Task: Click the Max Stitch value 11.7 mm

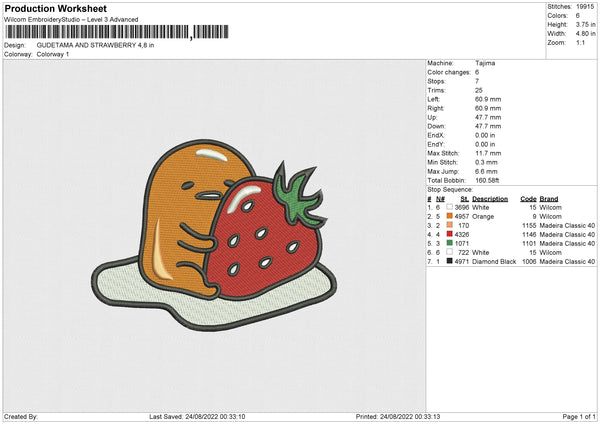Action: point(488,153)
